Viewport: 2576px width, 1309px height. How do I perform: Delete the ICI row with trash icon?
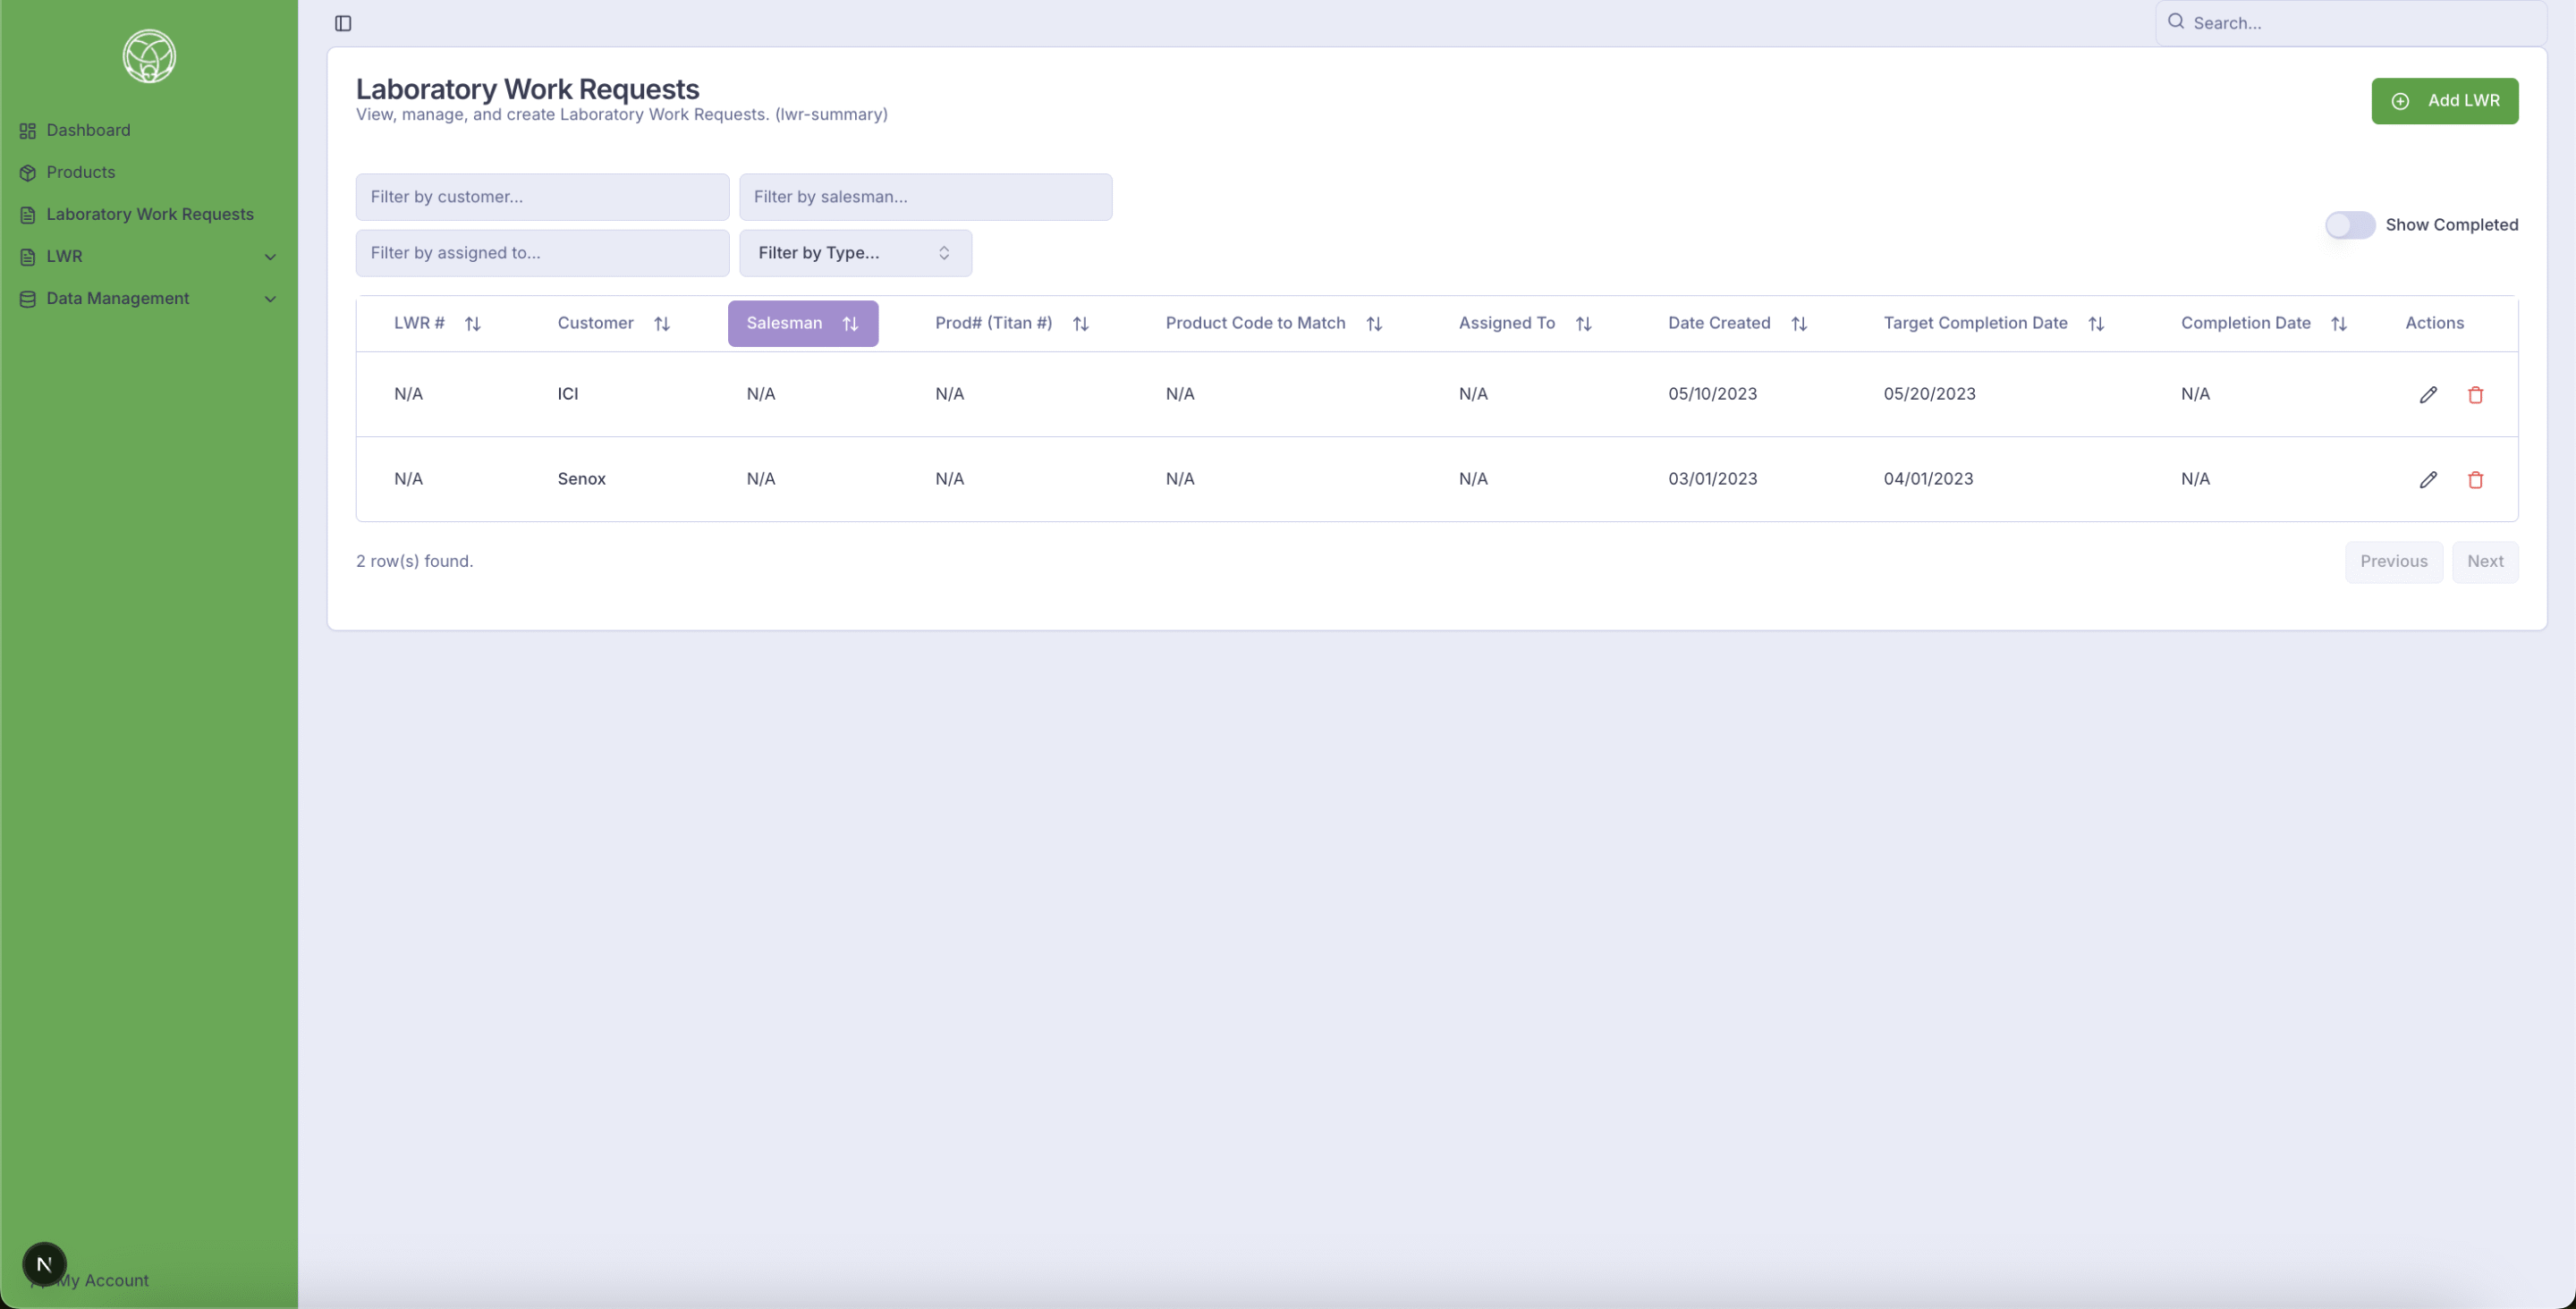(2475, 394)
